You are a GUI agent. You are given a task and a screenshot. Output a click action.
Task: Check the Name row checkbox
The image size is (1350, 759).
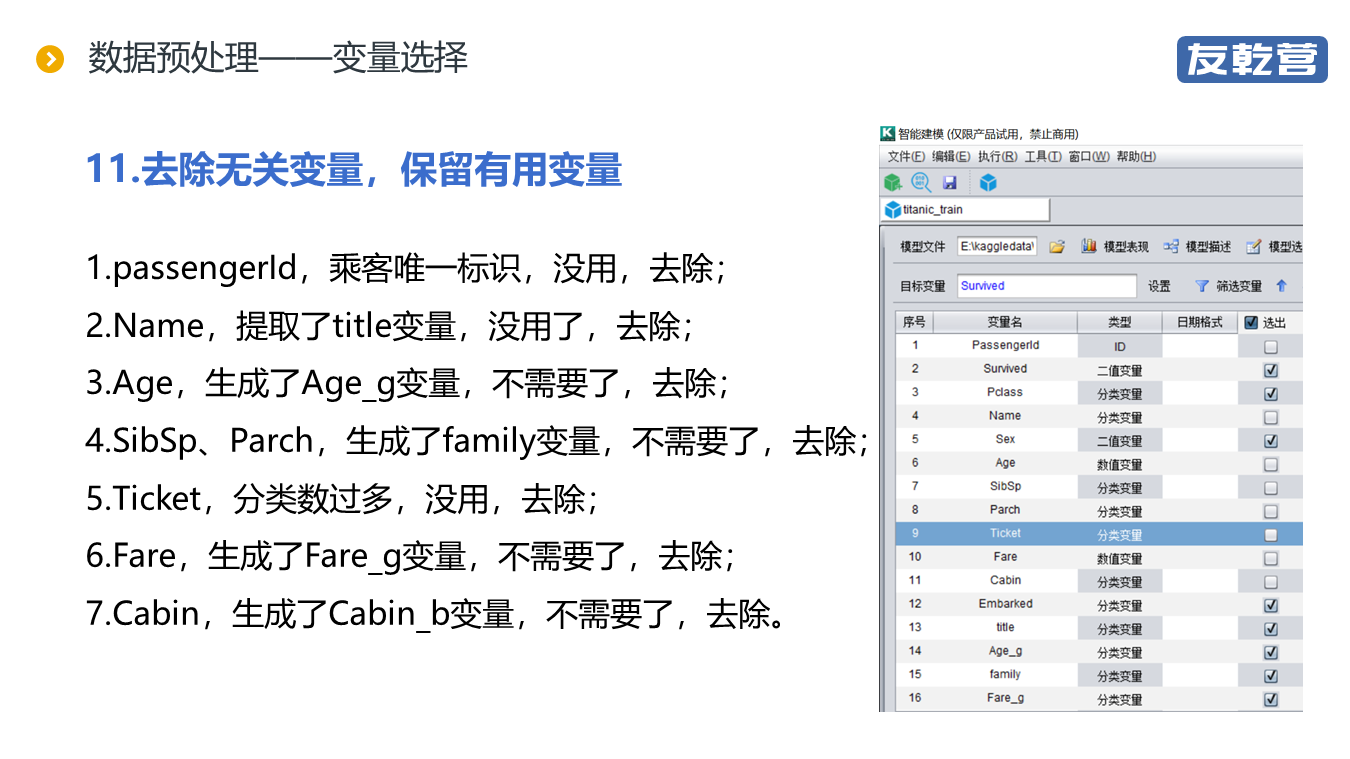(1271, 417)
